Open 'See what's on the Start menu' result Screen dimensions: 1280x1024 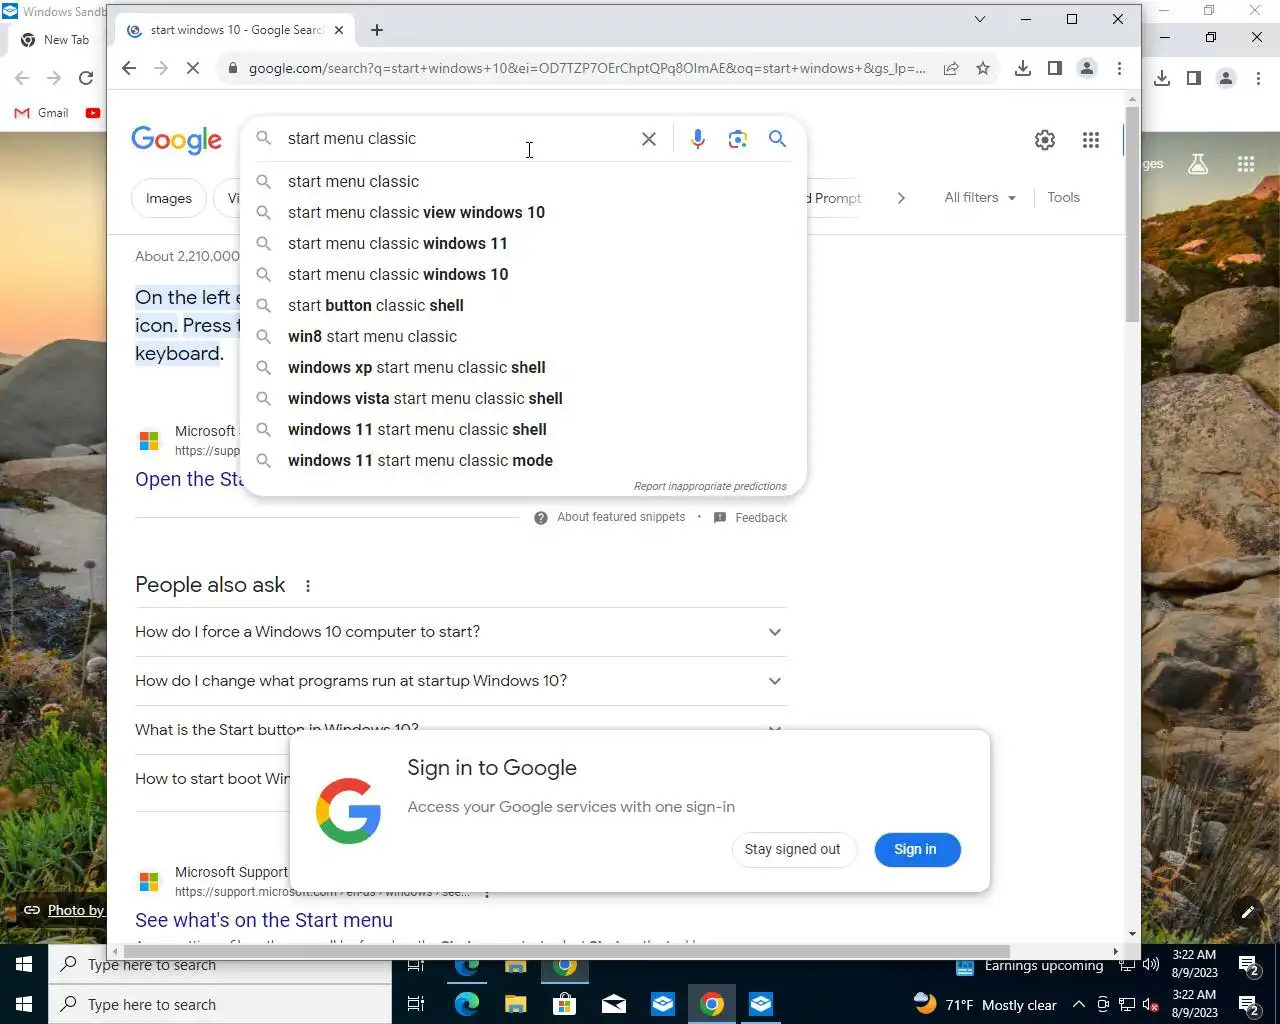[x=264, y=920]
